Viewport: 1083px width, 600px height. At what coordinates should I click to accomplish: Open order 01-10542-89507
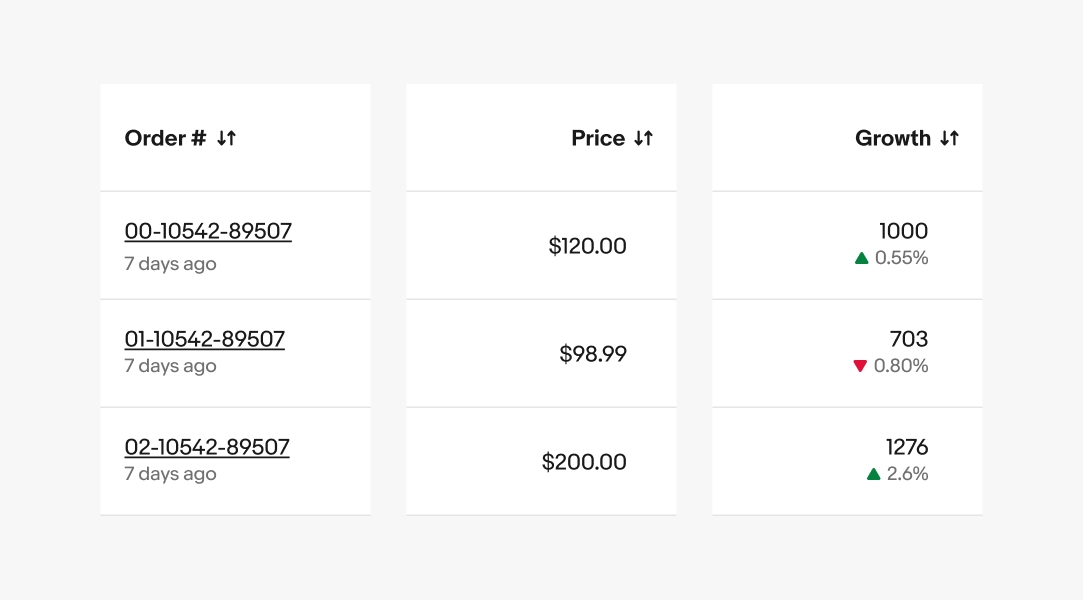(x=204, y=338)
